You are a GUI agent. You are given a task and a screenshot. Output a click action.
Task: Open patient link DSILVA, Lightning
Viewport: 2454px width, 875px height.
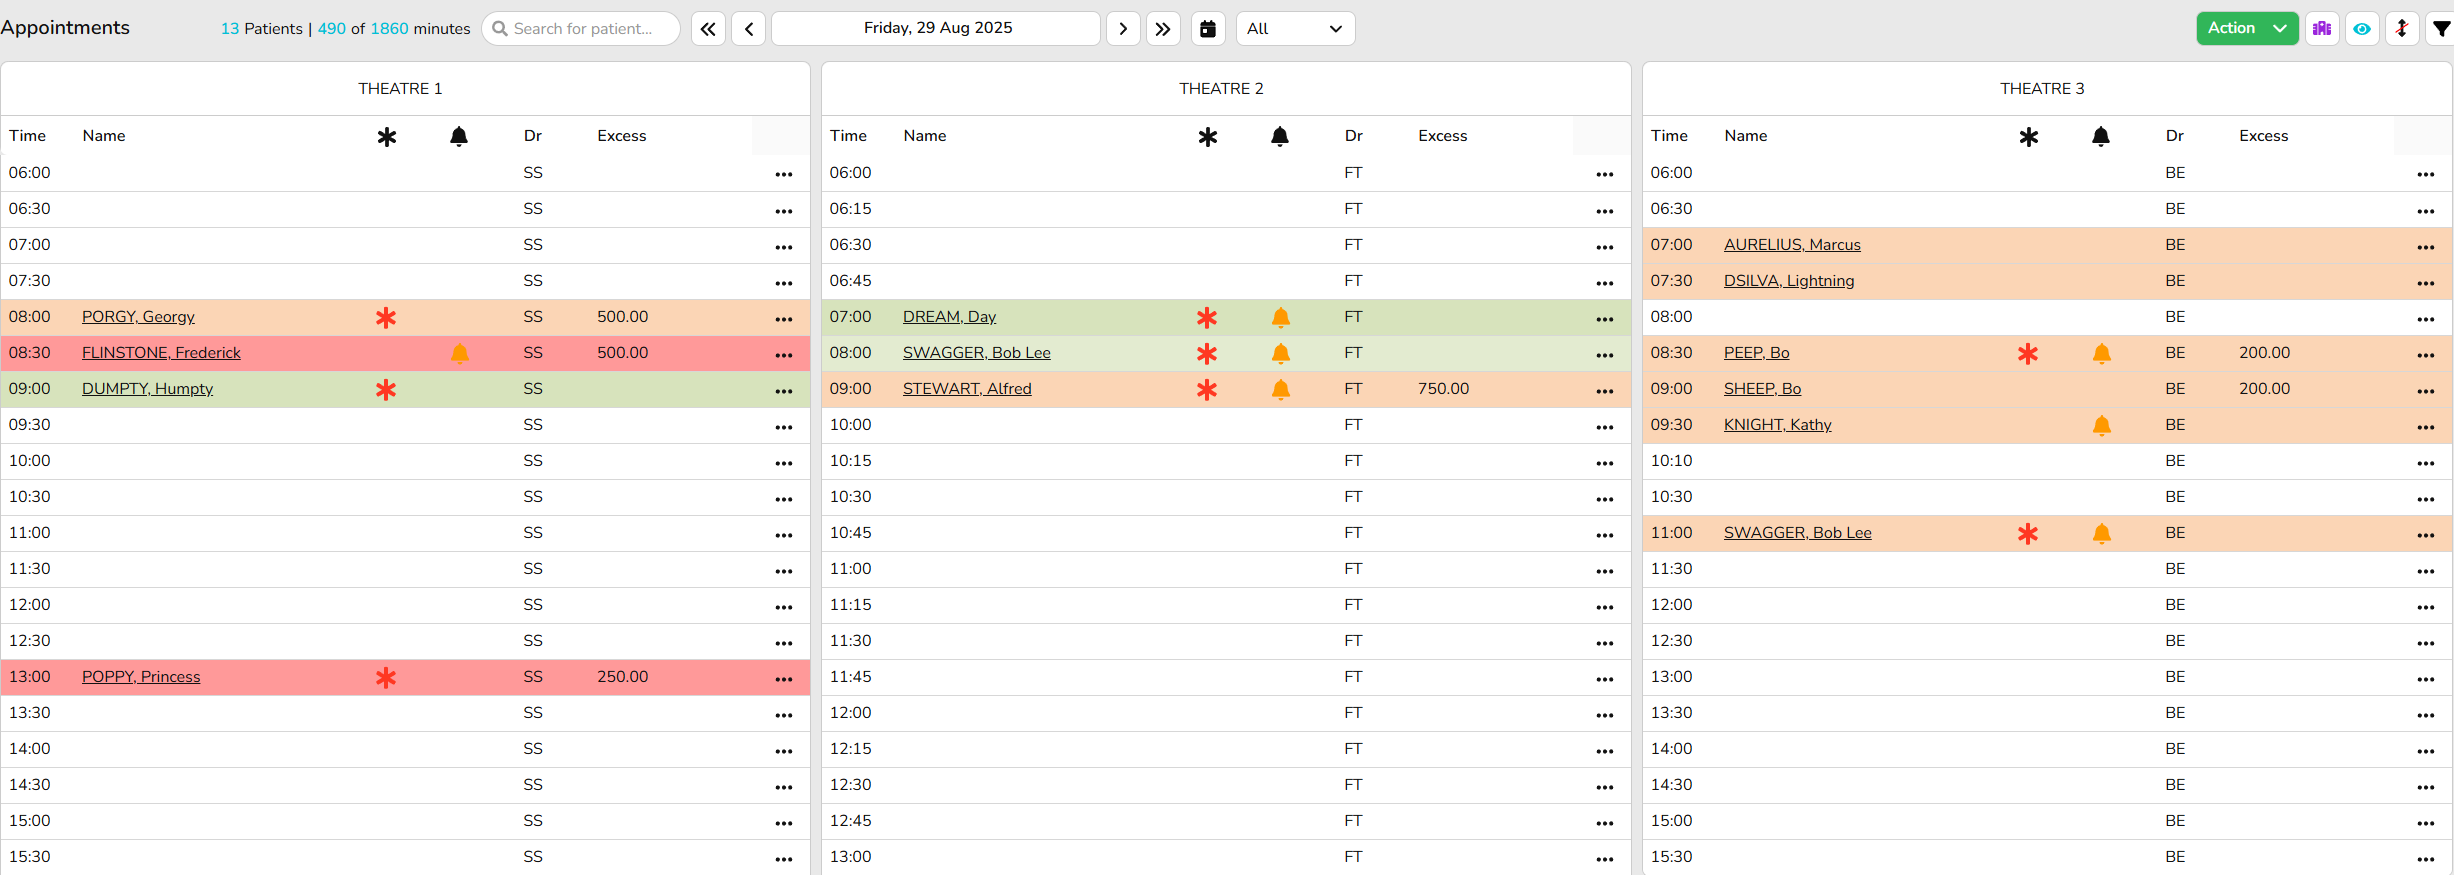1788,281
